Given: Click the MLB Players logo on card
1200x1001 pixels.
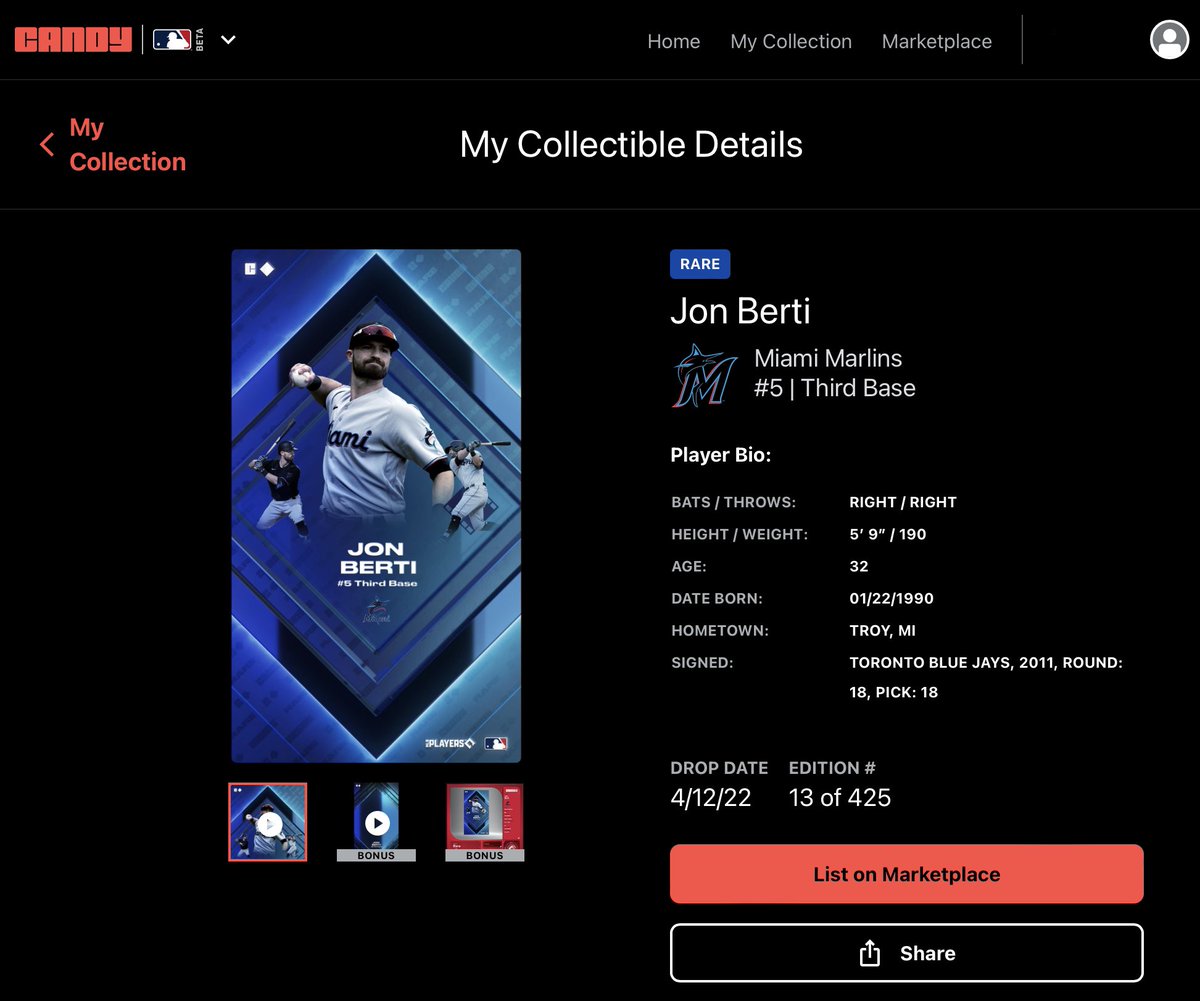Looking at the screenshot, I should coord(449,744).
